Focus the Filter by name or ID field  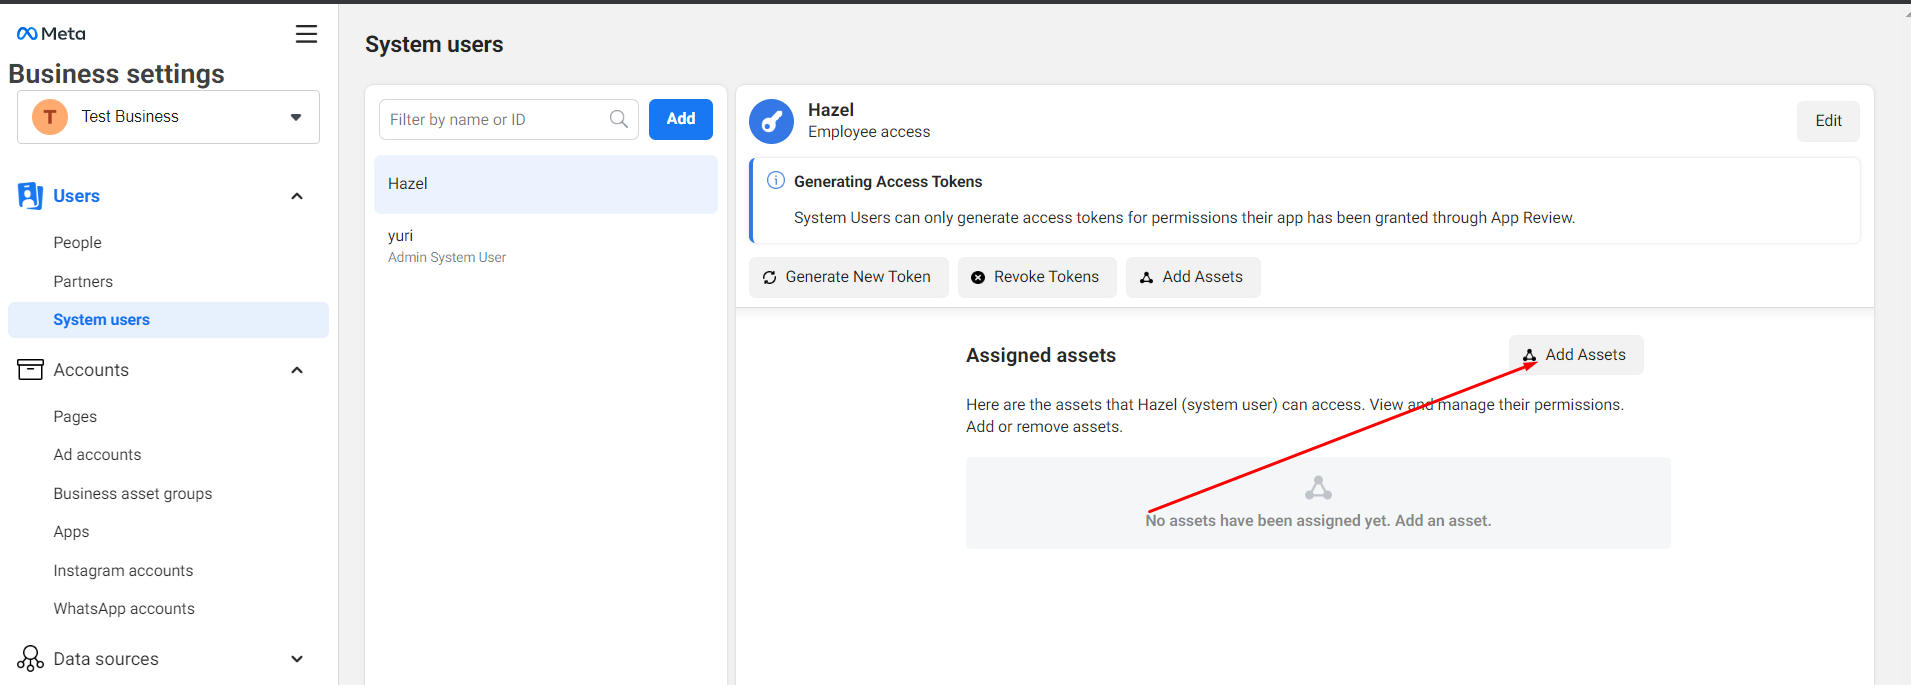click(x=495, y=120)
